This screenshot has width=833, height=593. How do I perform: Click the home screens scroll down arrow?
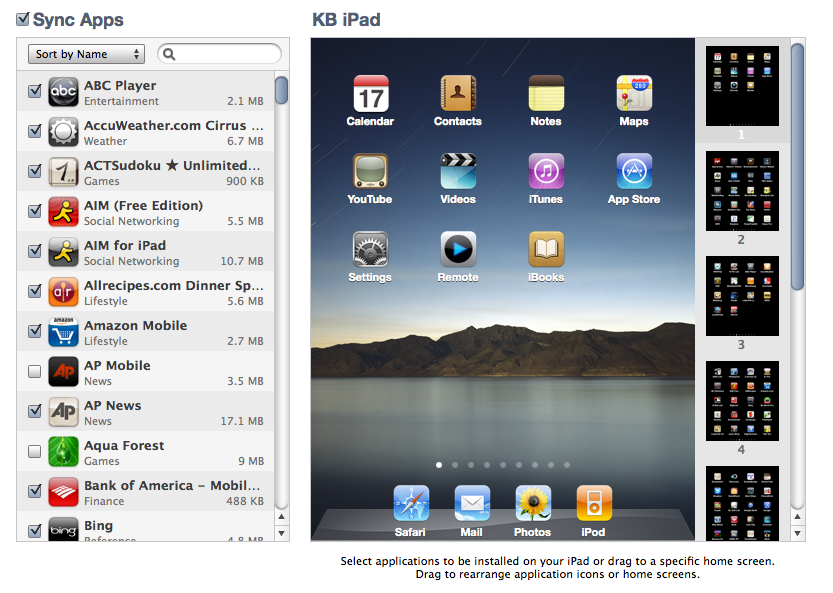pyautogui.click(x=797, y=533)
